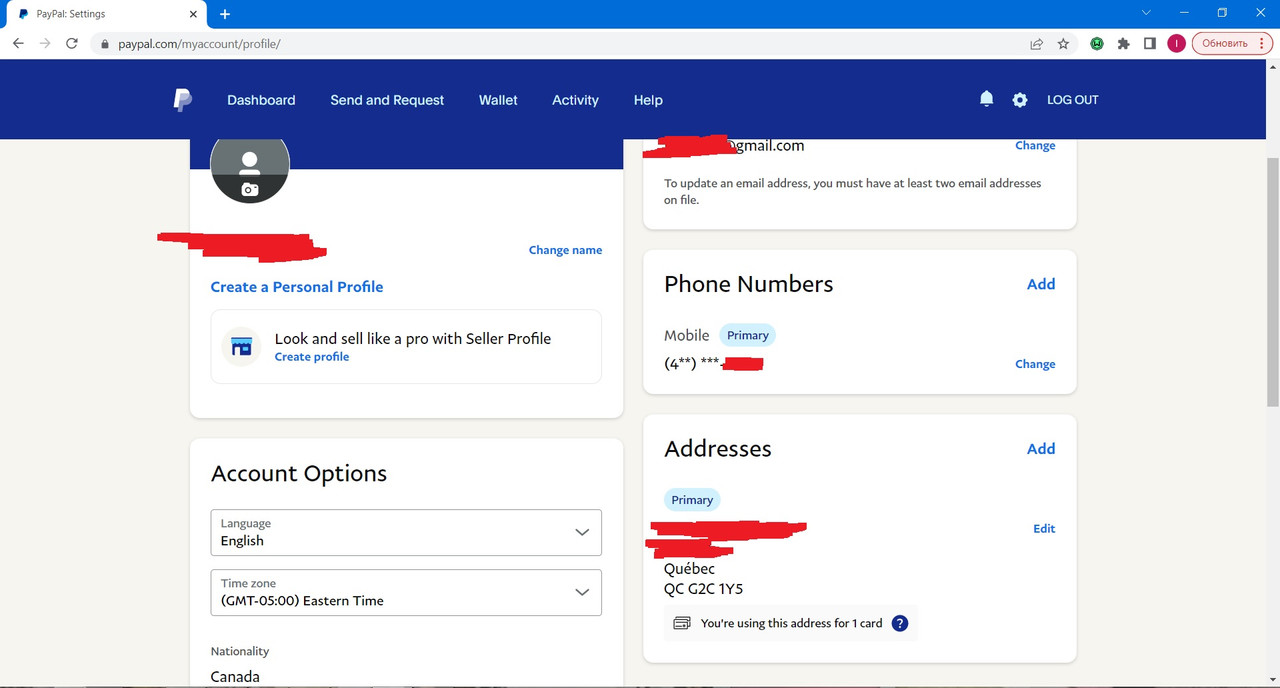
Task: Click Create a Personal Profile link
Action: (x=297, y=287)
